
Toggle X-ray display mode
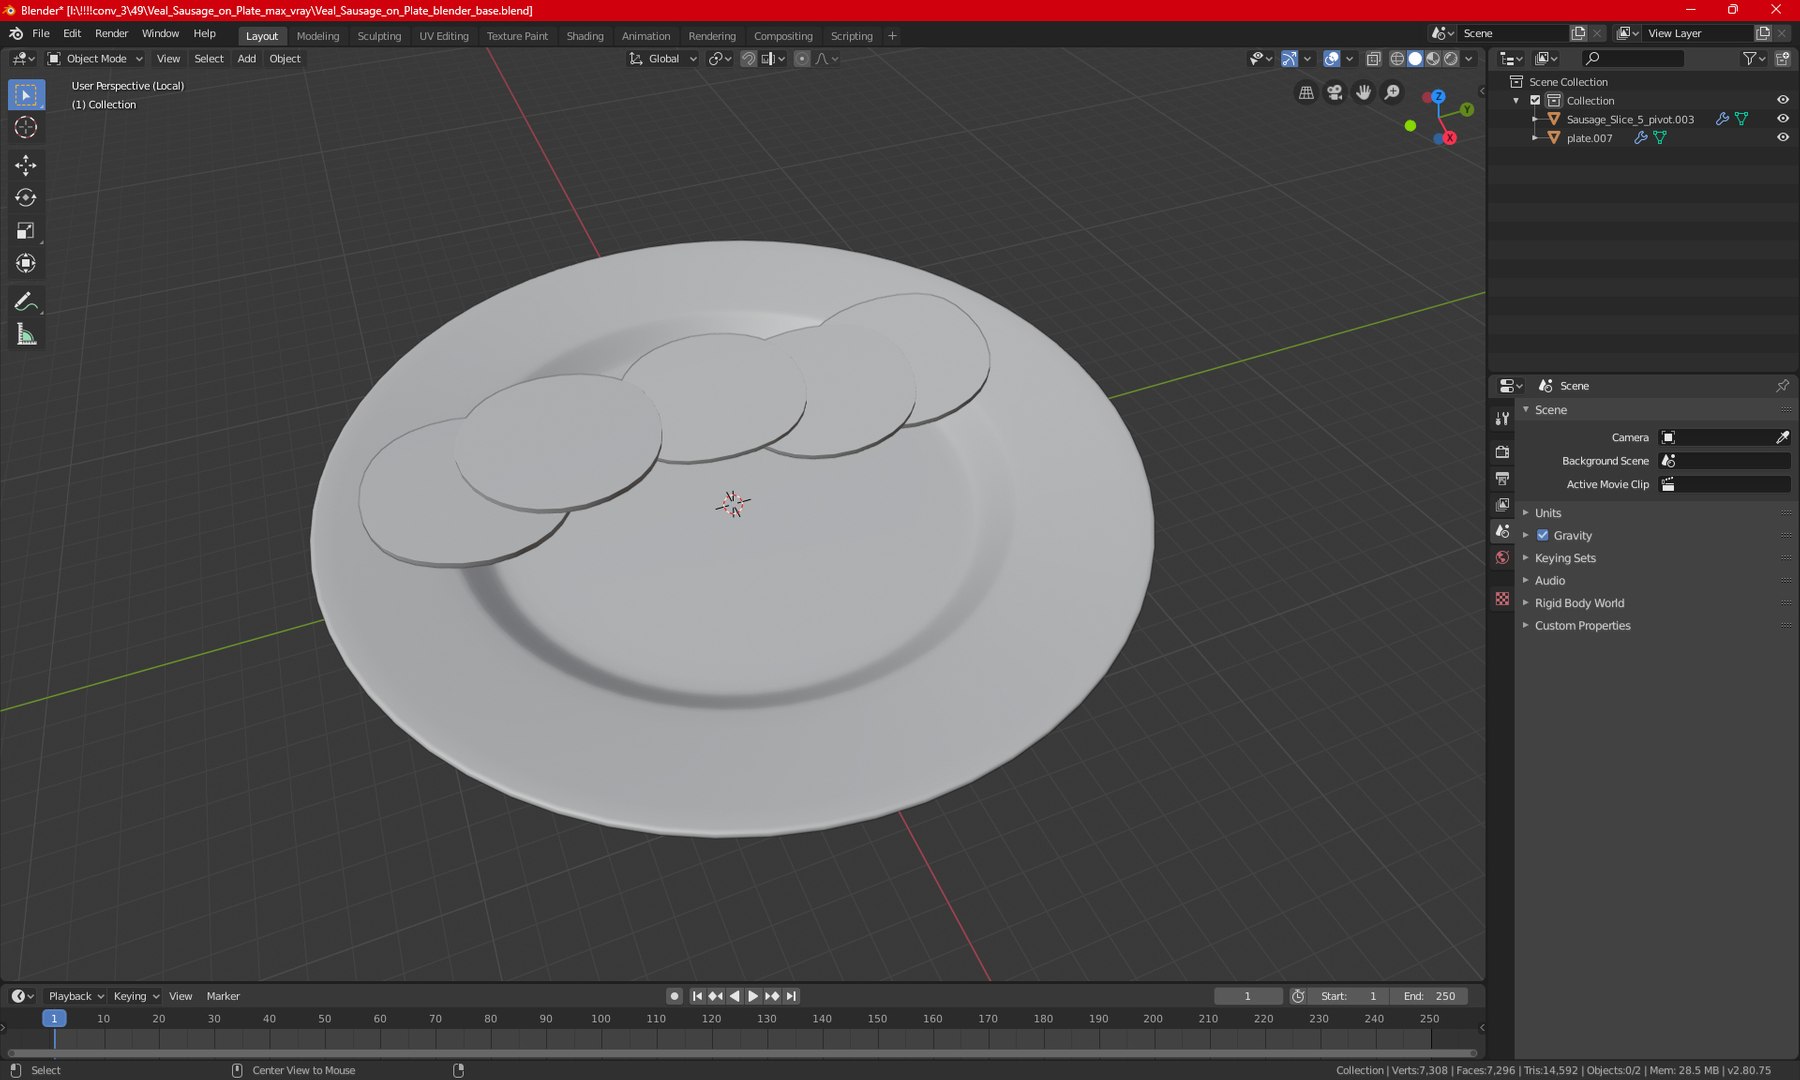click(1373, 59)
